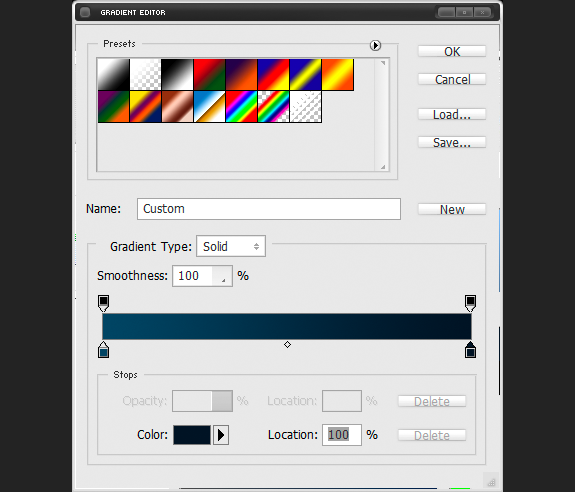Click the OK button
The image size is (575, 492).
coord(452,51)
